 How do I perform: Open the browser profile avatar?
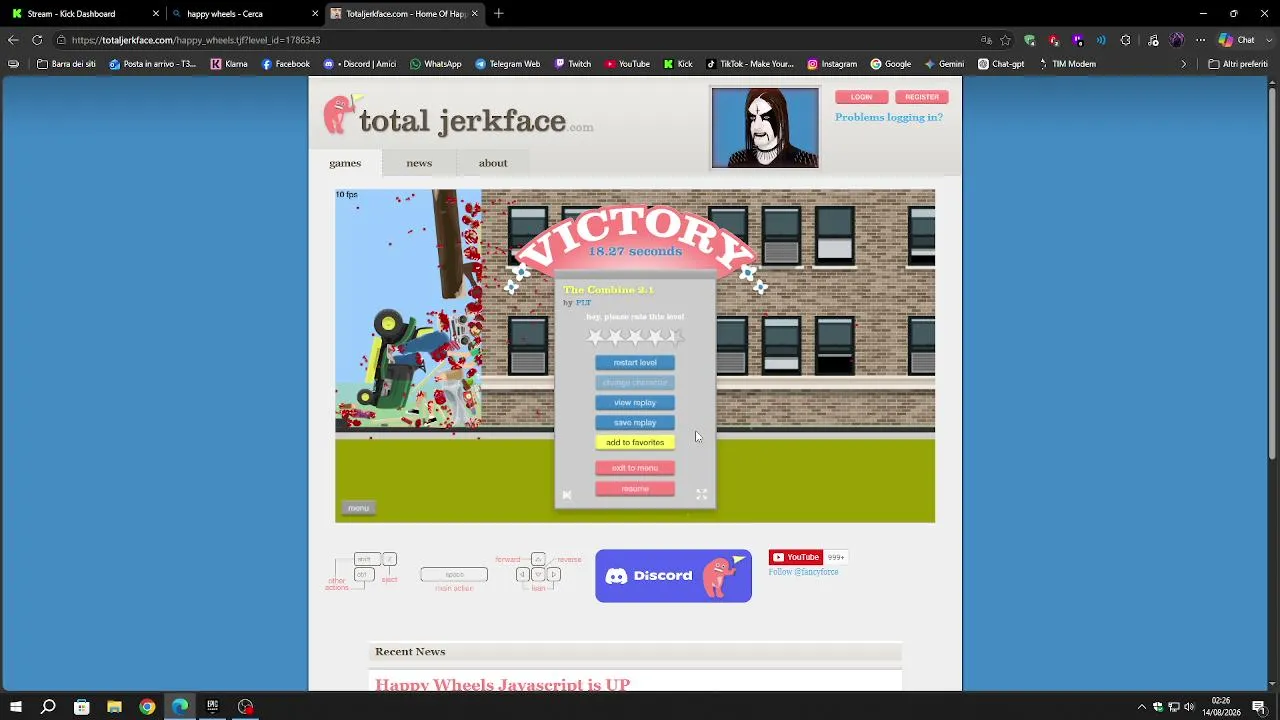pos(1177,40)
